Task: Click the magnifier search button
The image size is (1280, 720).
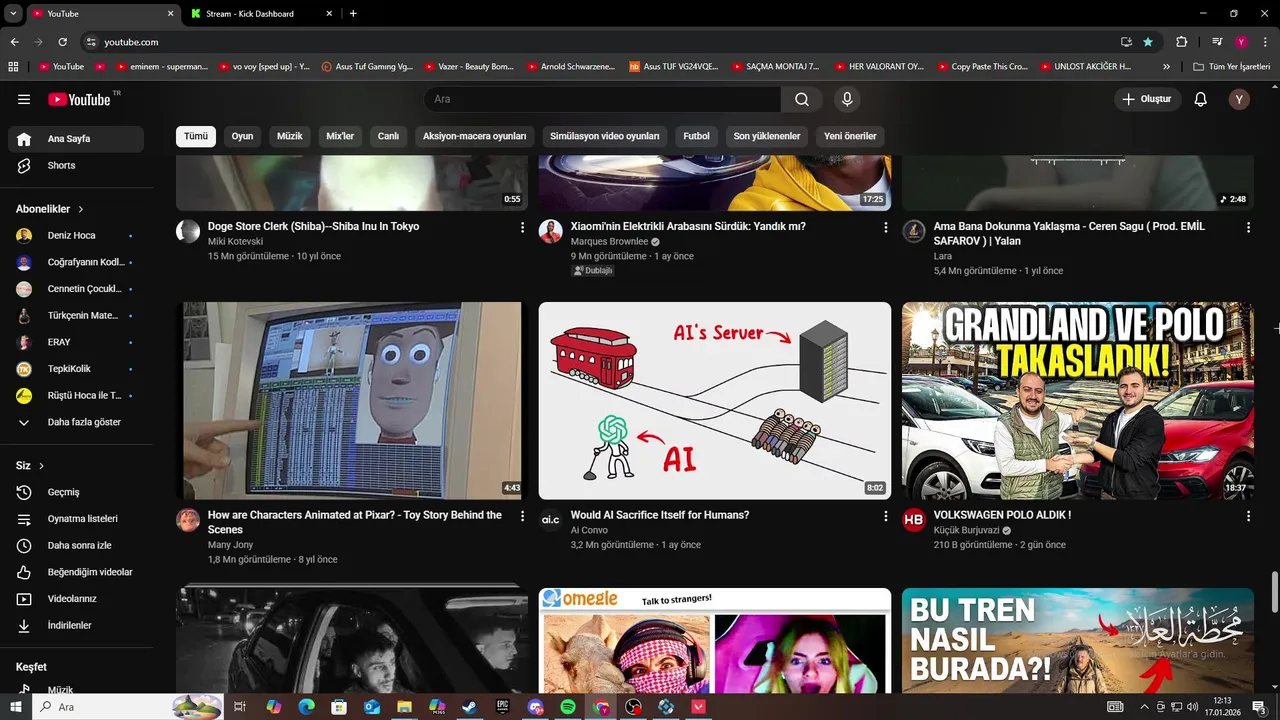Action: 802,99
